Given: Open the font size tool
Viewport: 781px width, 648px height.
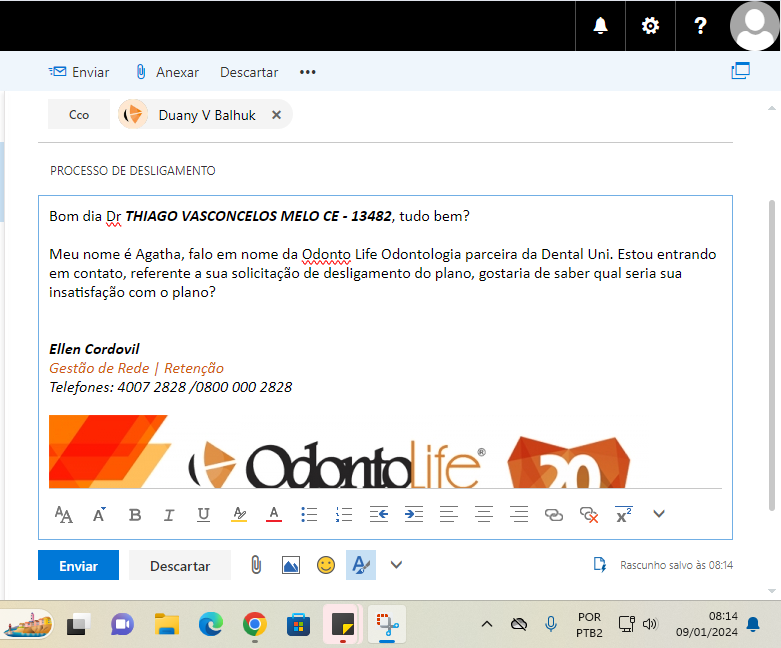Looking at the screenshot, I should point(63,514).
